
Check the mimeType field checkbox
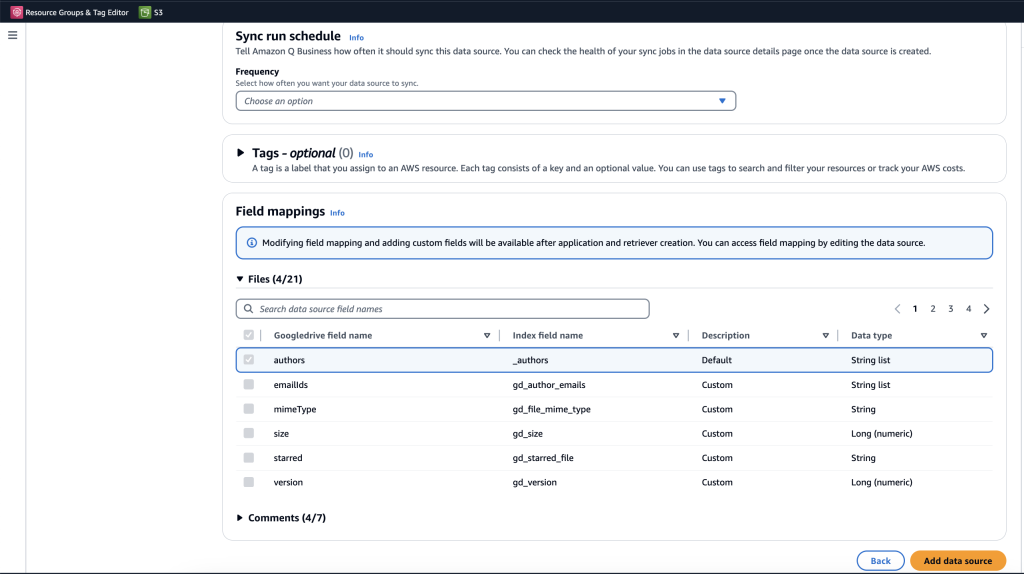pyautogui.click(x=249, y=409)
